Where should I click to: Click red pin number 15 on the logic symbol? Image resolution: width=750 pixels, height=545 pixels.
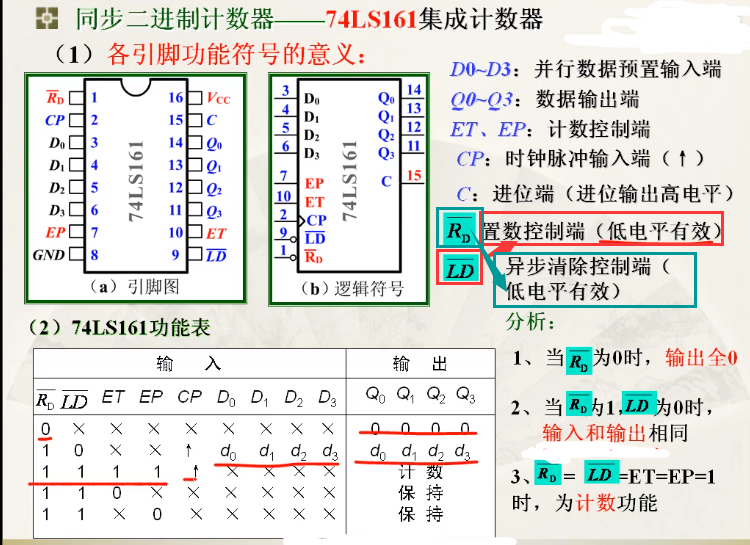413,176
